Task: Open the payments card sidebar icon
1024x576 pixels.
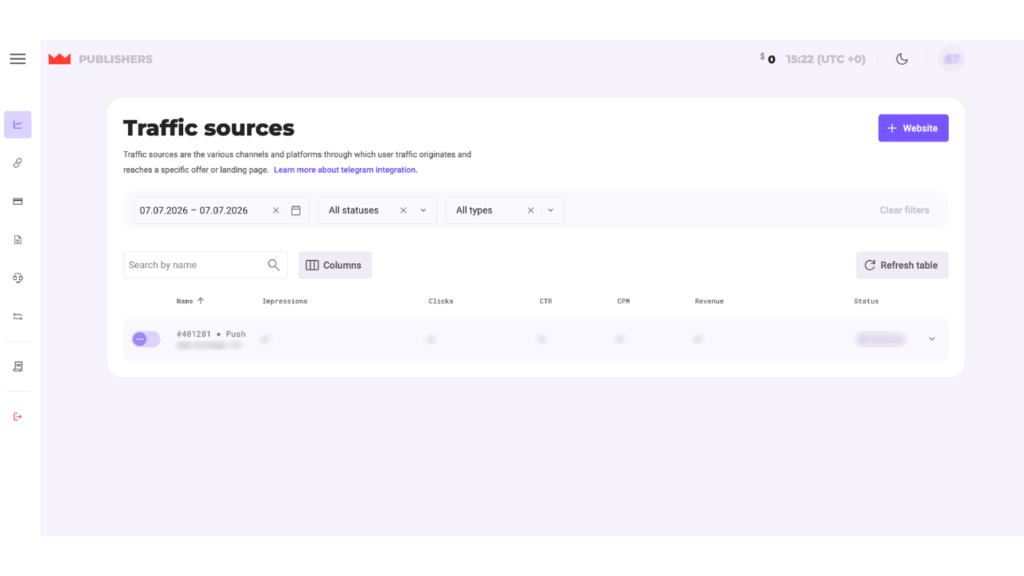Action: tap(18, 201)
